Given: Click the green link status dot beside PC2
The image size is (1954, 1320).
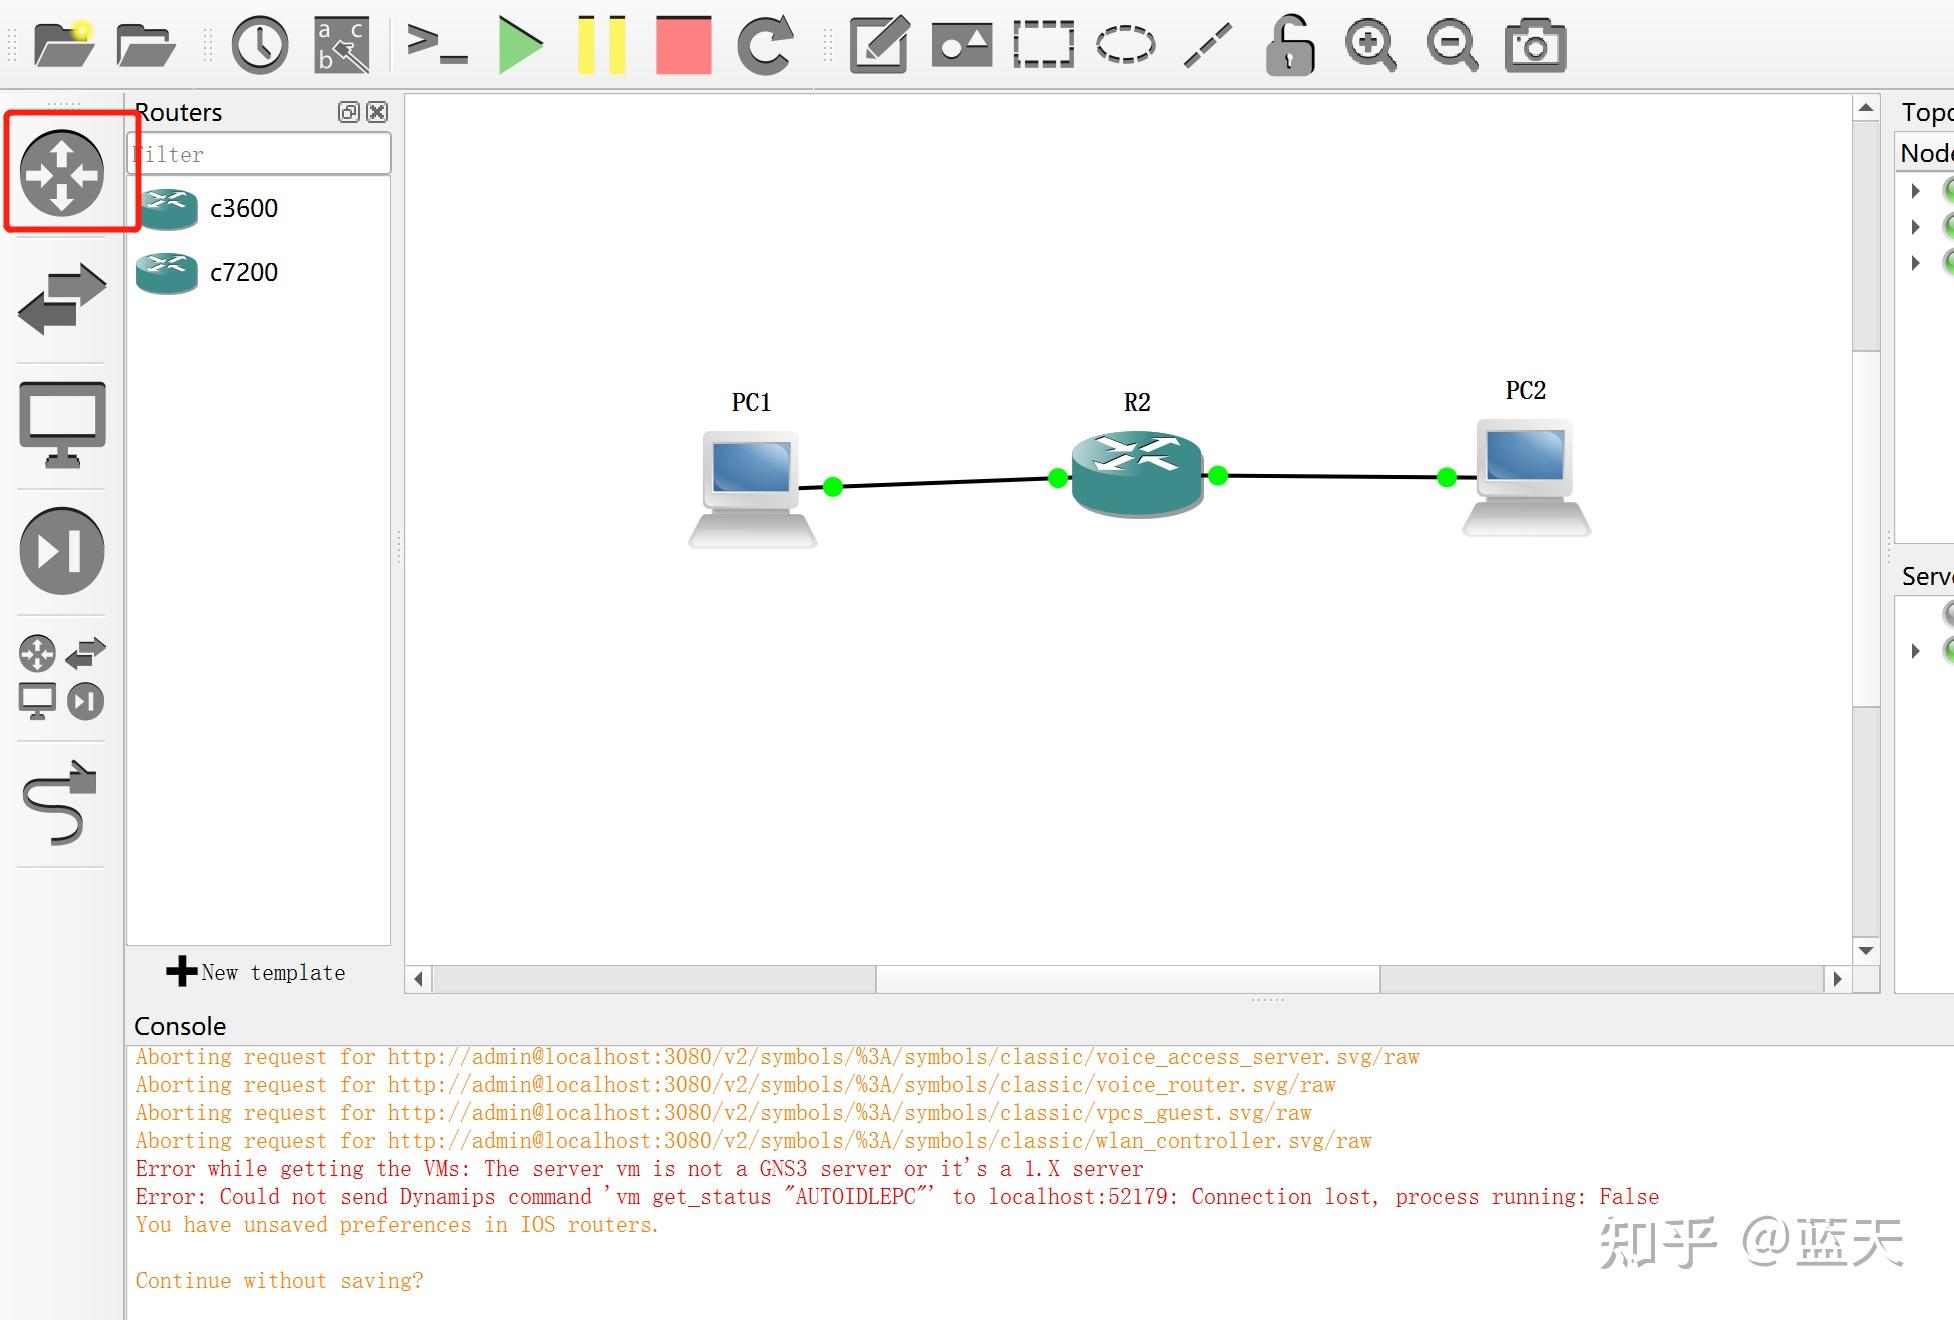Looking at the screenshot, I should click(1446, 477).
